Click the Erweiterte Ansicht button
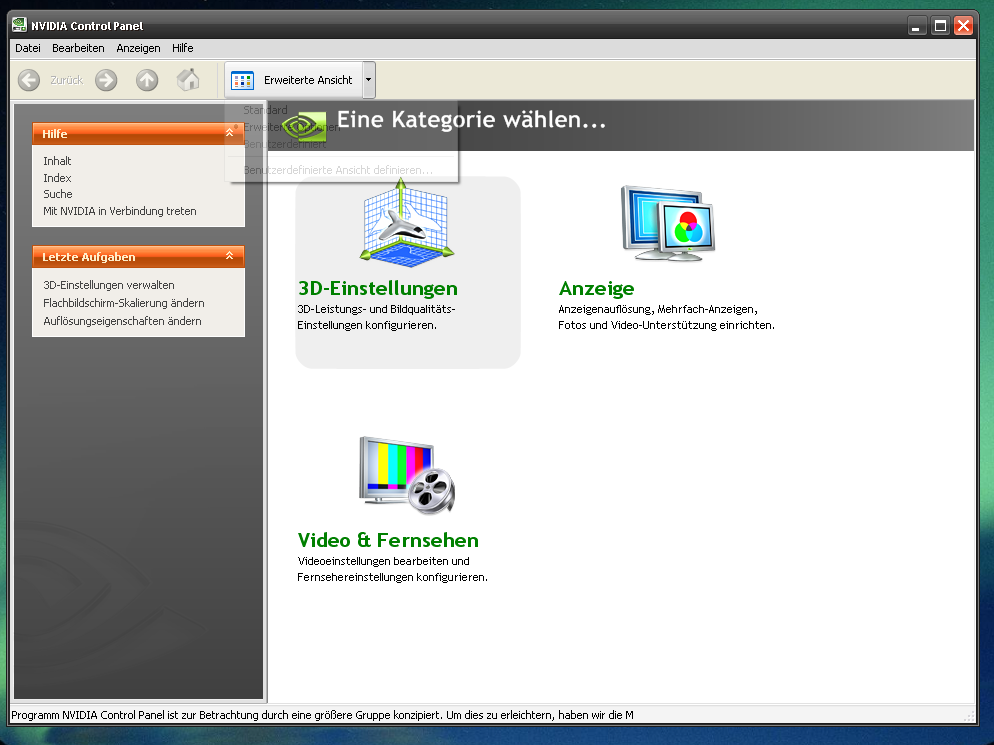The image size is (994, 745). pyautogui.click(x=294, y=80)
